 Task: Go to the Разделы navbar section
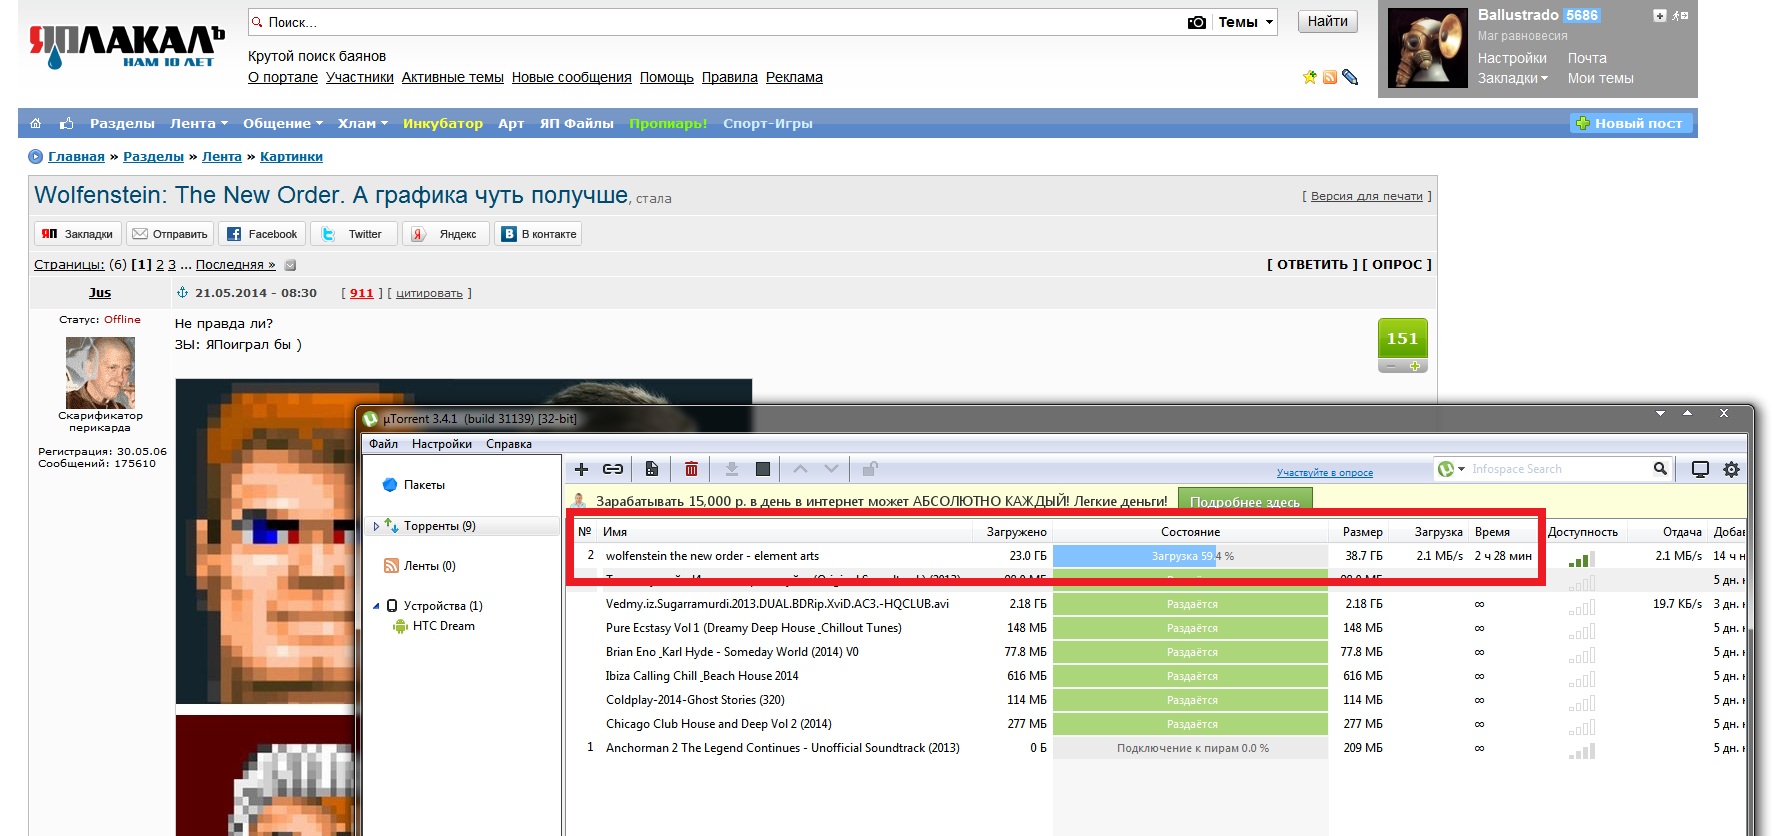[122, 123]
